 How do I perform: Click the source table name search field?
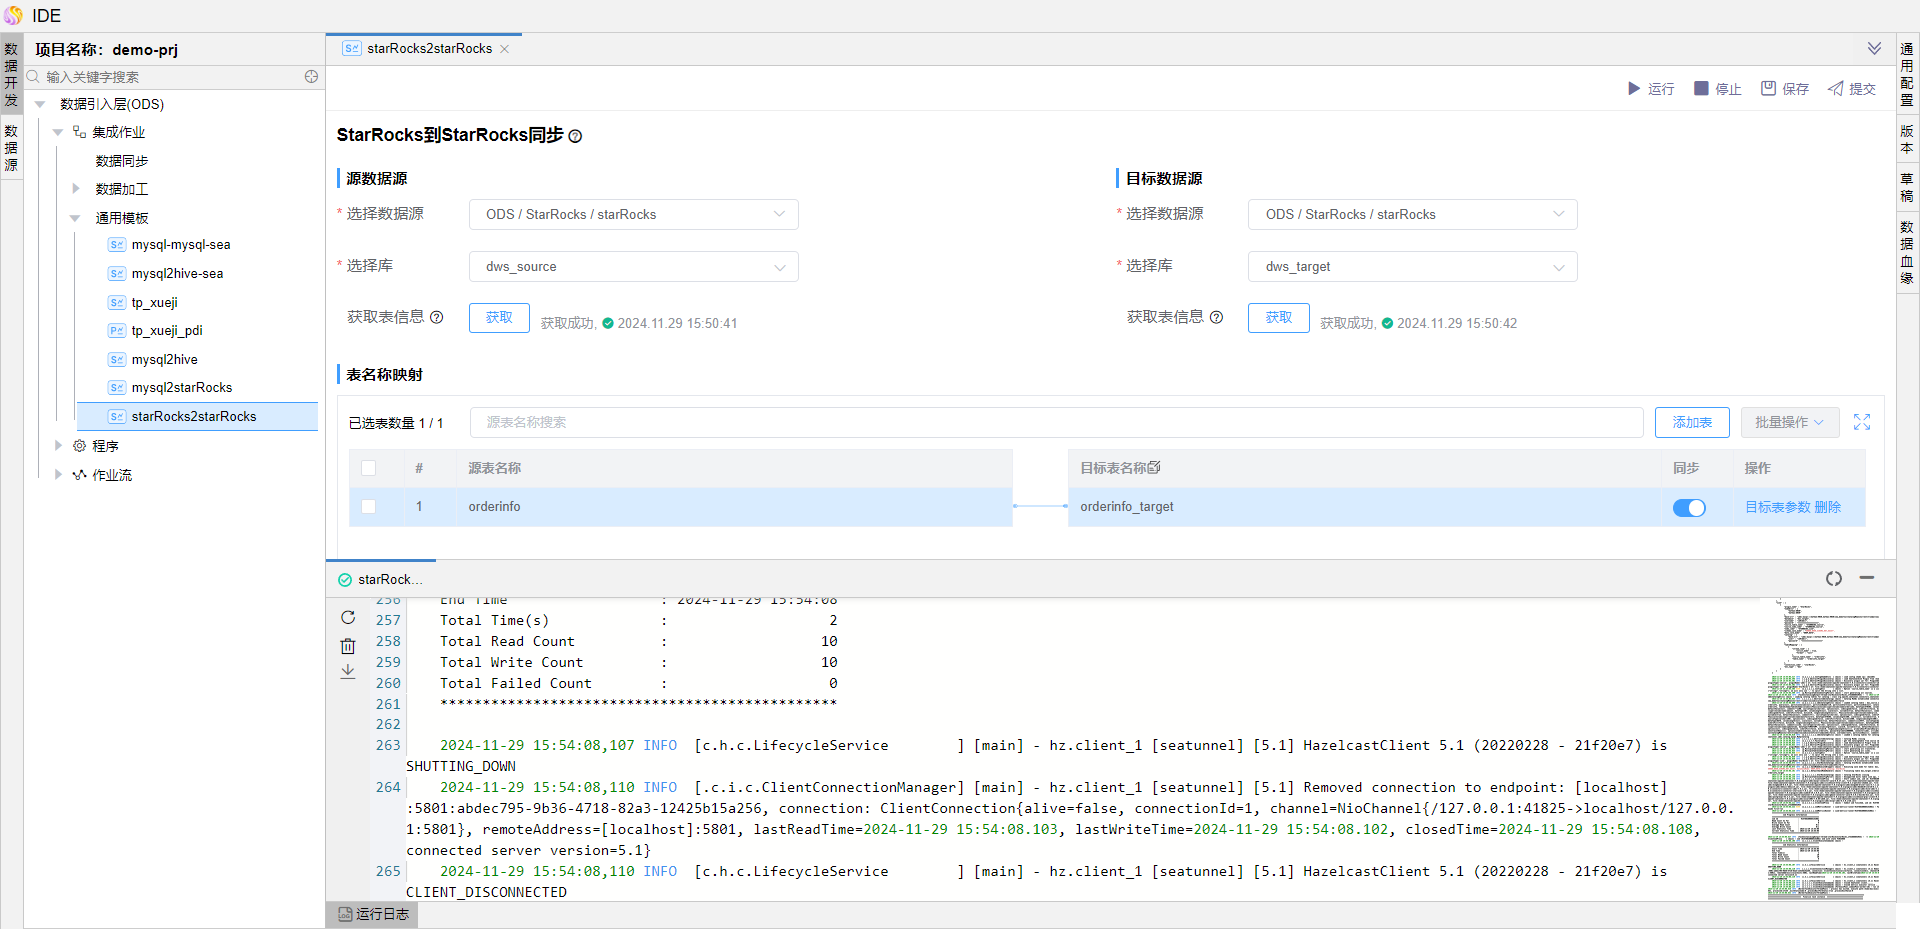[x=1055, y=422]
